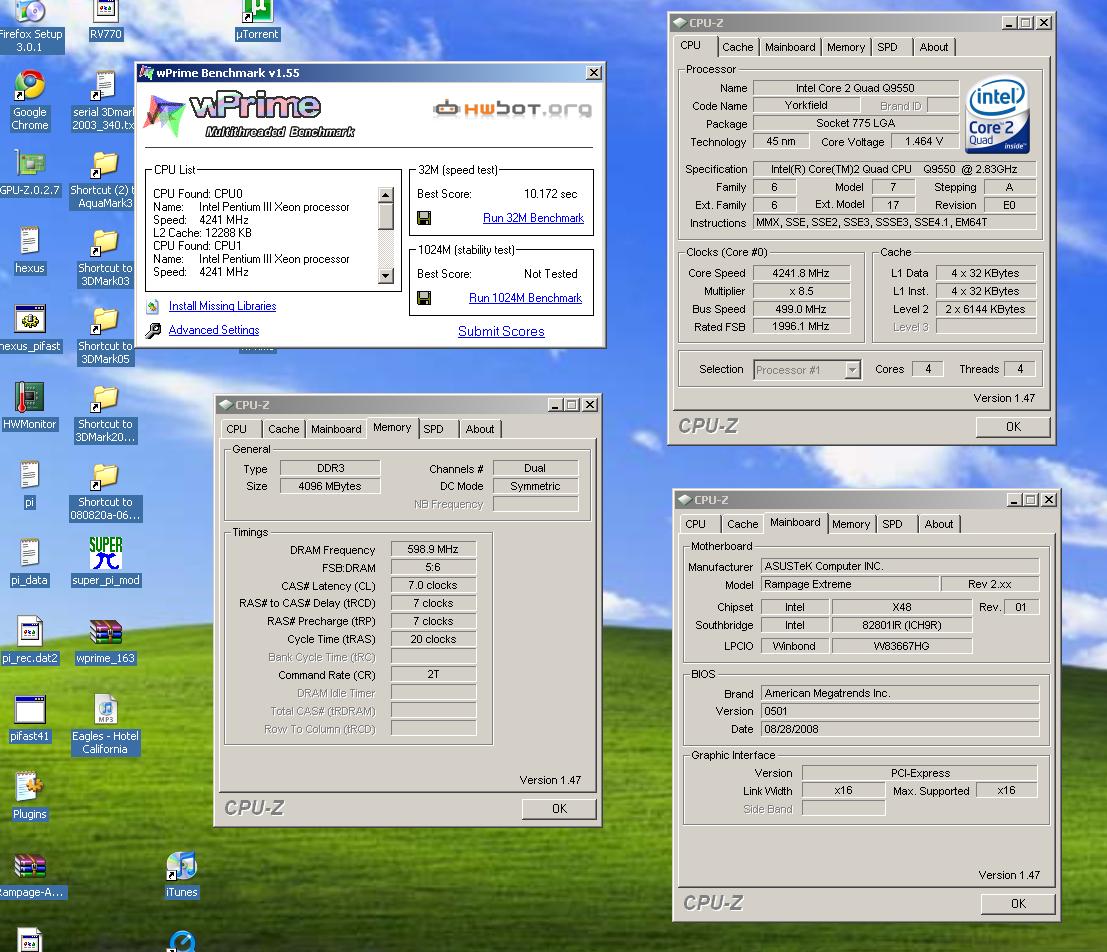Switch to Cache tab in top CPU-Z window
Image resolution: width=1107 pixels, height=952 pixels.
click(738, 47)
